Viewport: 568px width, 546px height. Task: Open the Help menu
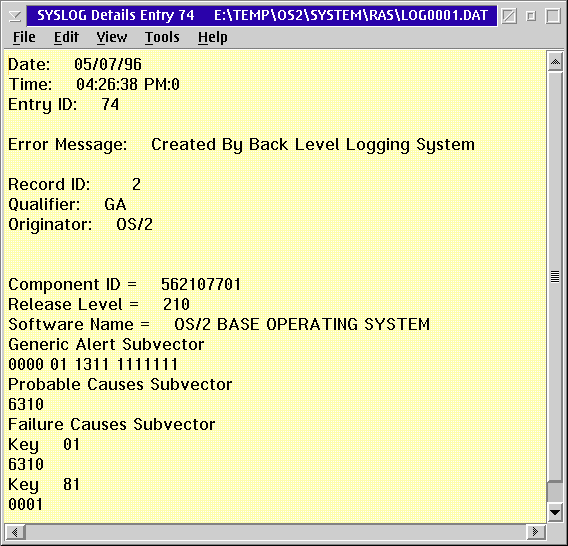(x=213, y=37)
